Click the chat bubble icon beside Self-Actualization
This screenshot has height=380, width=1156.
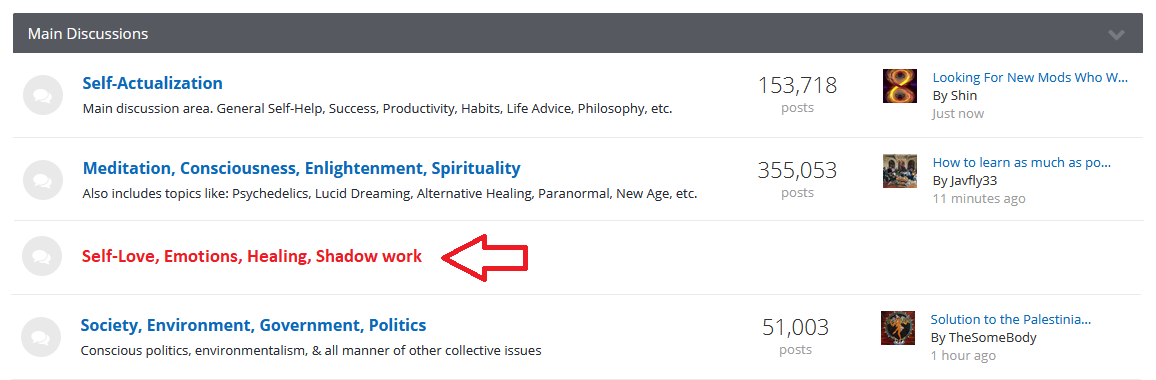pos(42,95)
